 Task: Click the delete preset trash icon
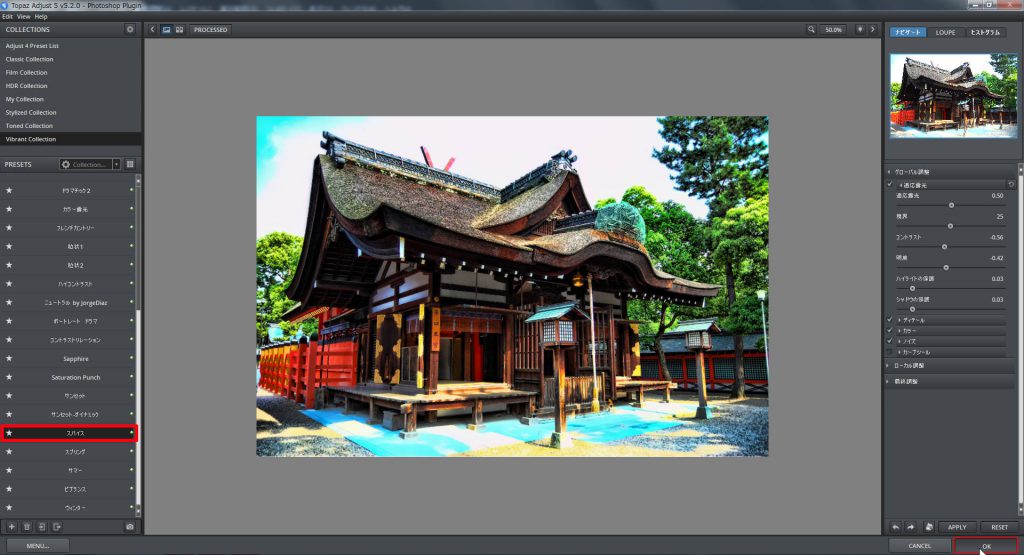coord(27,526)
